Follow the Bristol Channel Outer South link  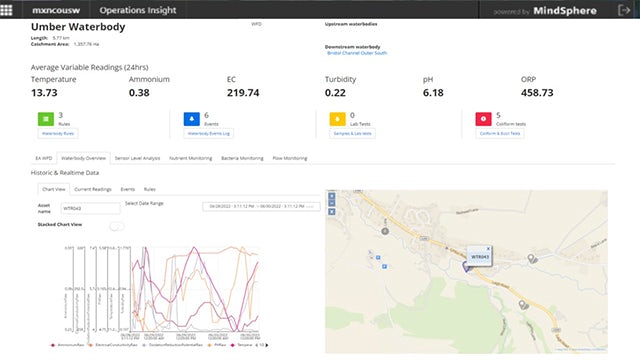coord(357,53)
